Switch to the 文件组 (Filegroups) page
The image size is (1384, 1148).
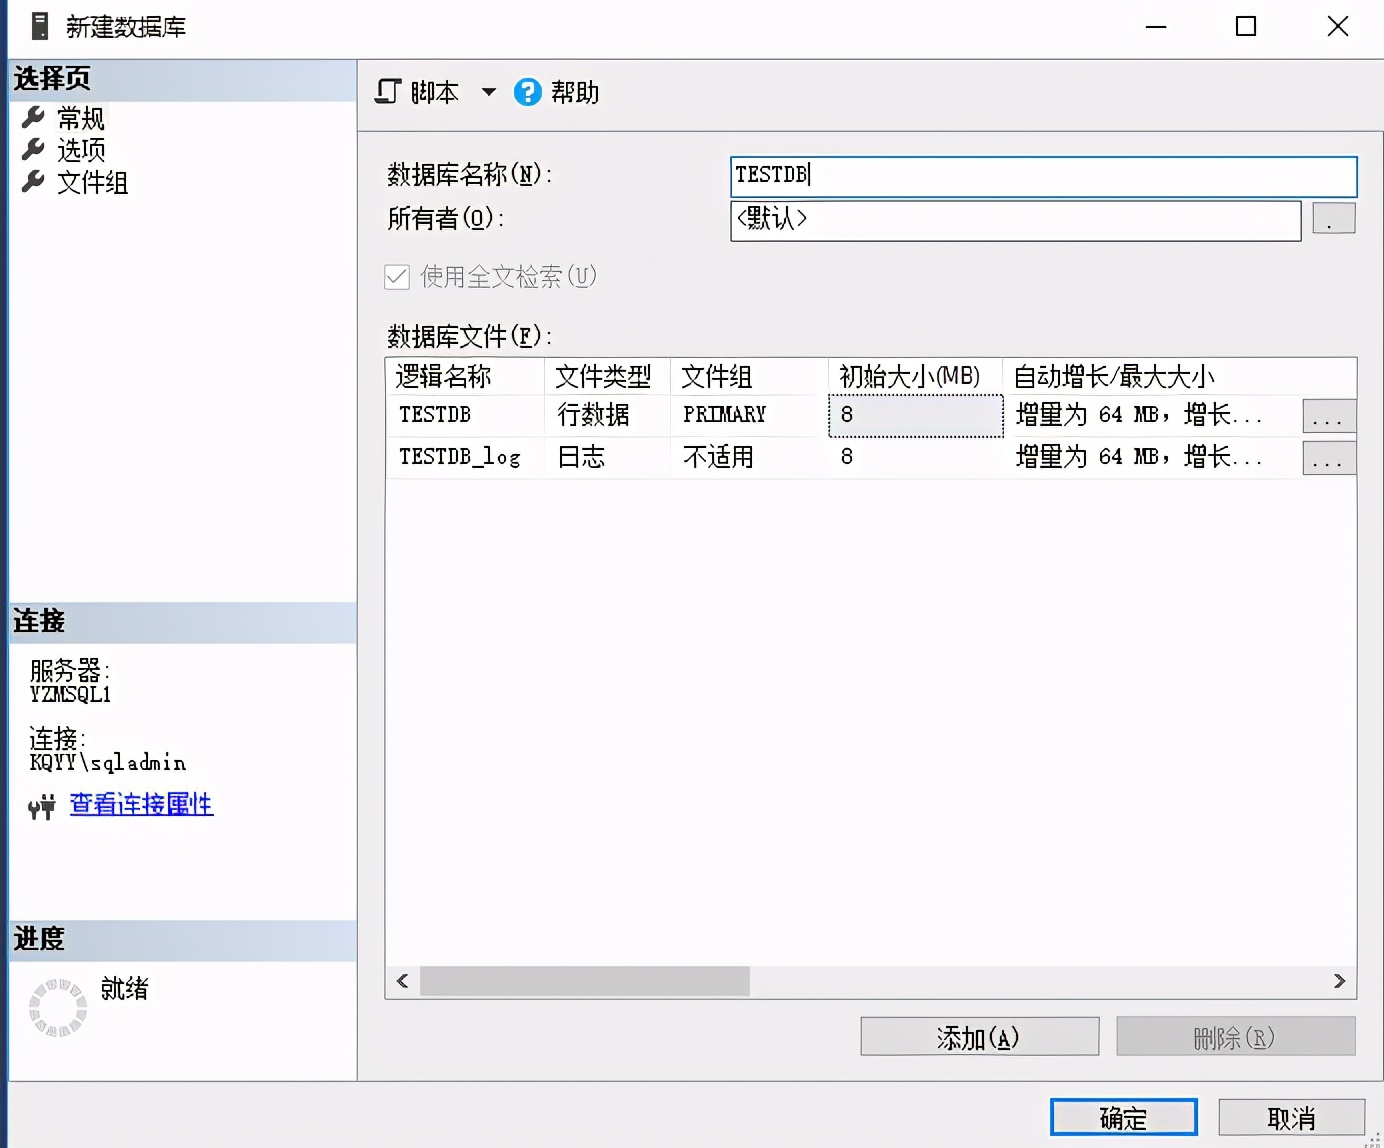click(x=92, y=182)
